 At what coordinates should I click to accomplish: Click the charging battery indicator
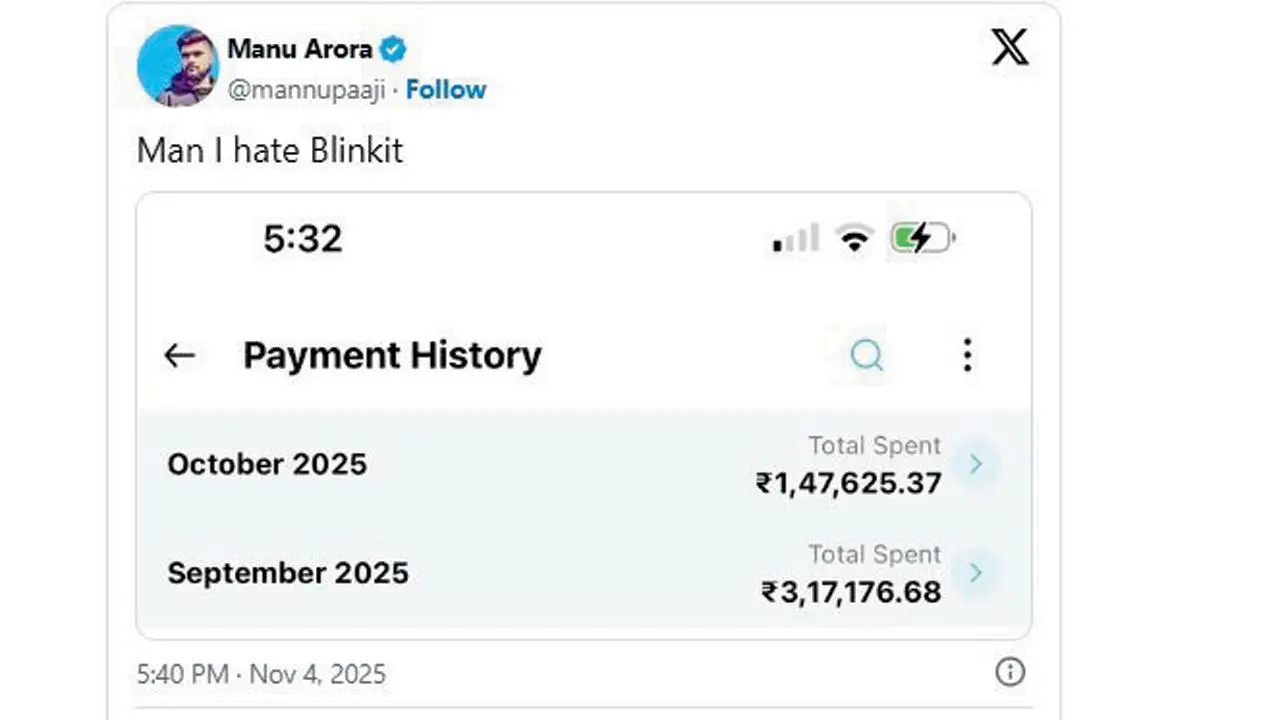pyautogui.click(x=921, y=237)
